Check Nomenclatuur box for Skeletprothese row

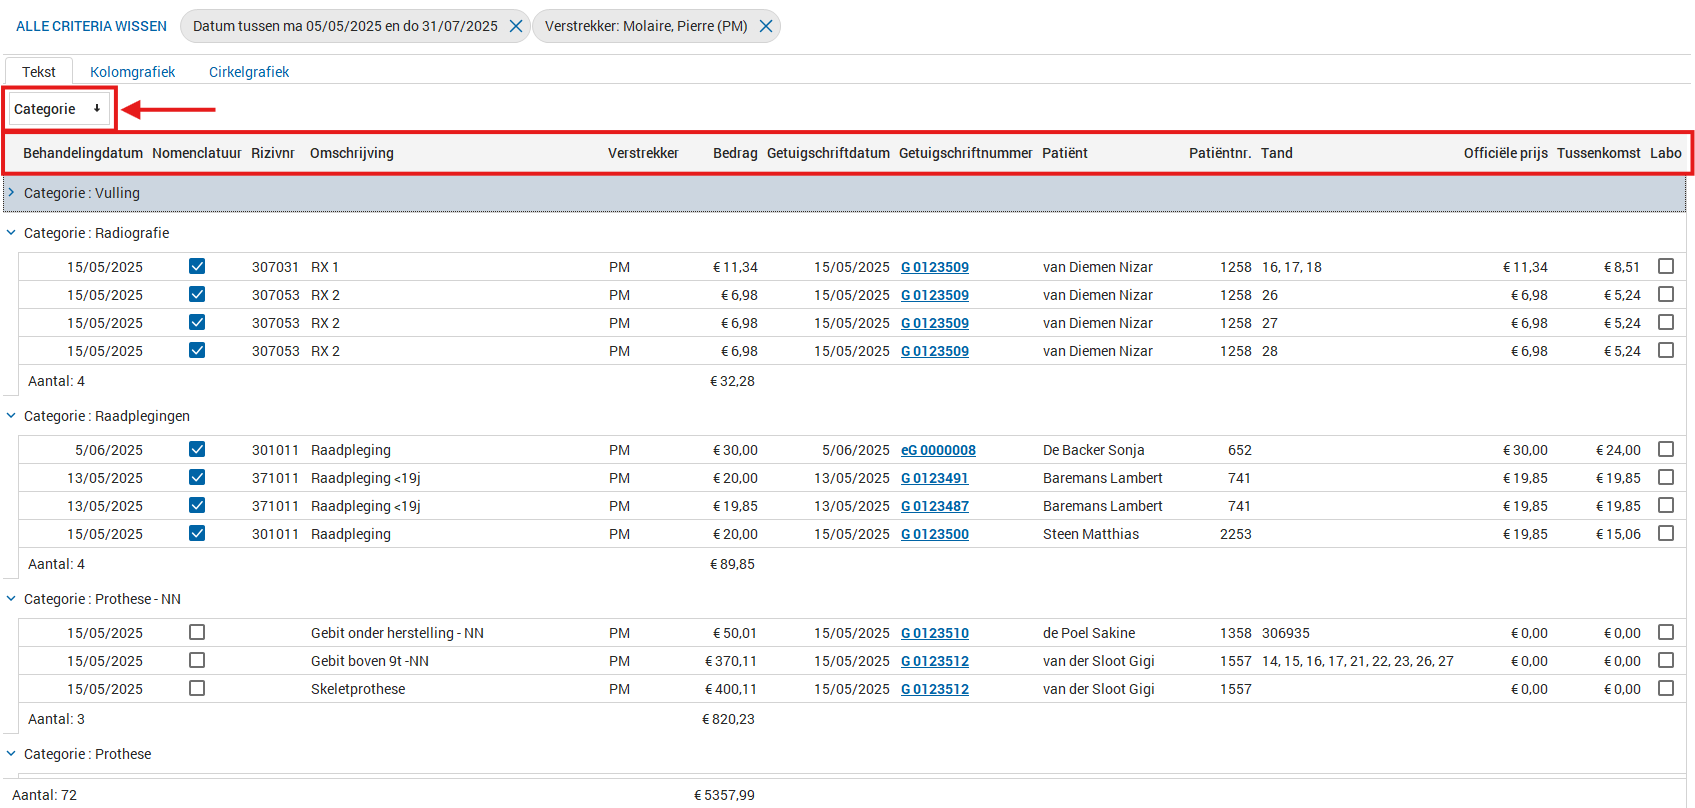197,688
